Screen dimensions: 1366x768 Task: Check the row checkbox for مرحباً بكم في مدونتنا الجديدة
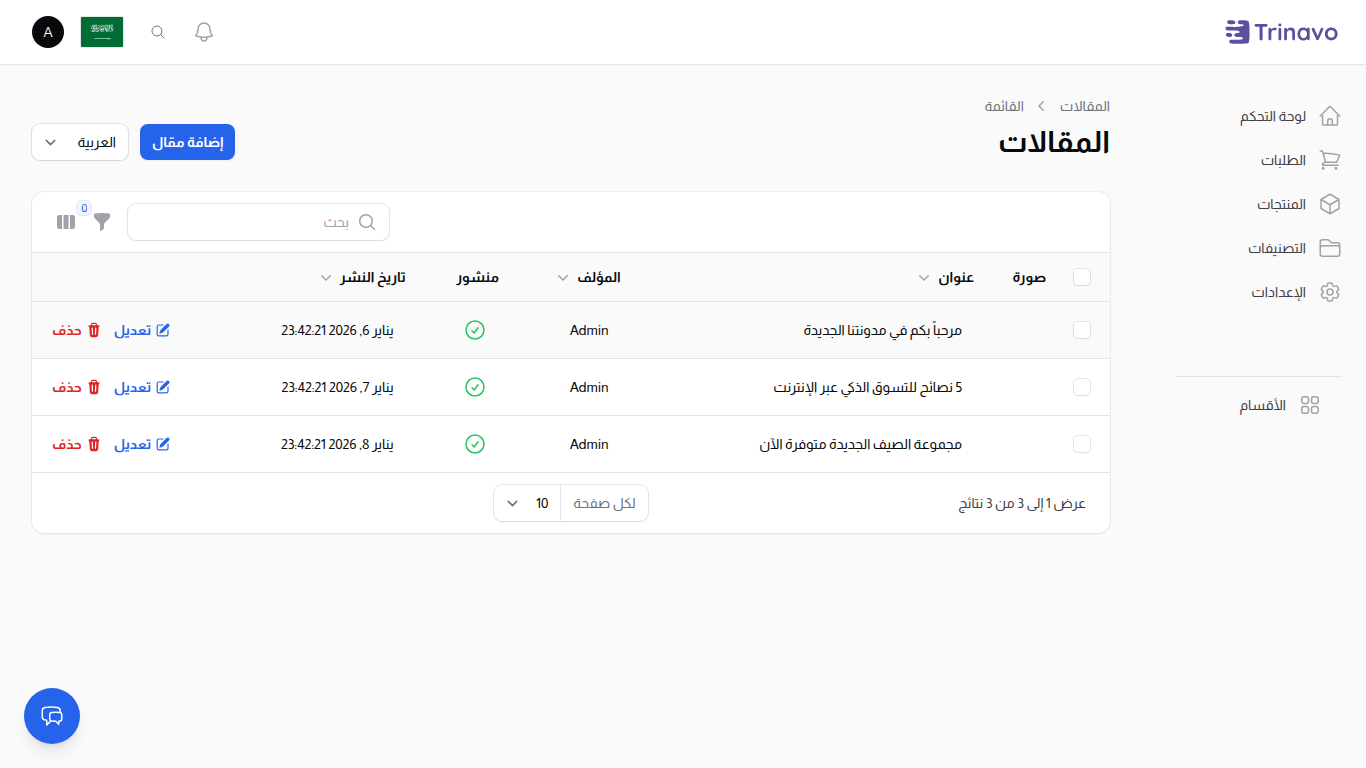click(x=1082, y=330)
